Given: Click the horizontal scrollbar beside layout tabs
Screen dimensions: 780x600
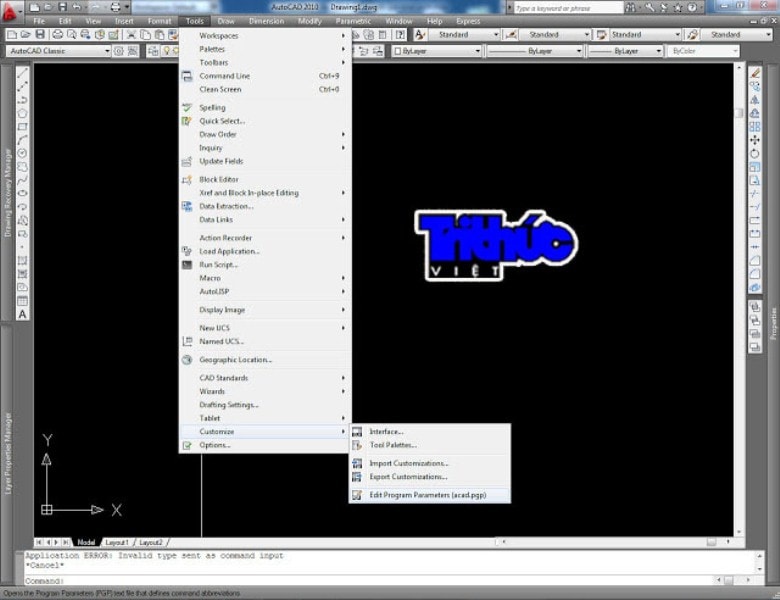Looking at the screenshot, I should pos(616,542).
